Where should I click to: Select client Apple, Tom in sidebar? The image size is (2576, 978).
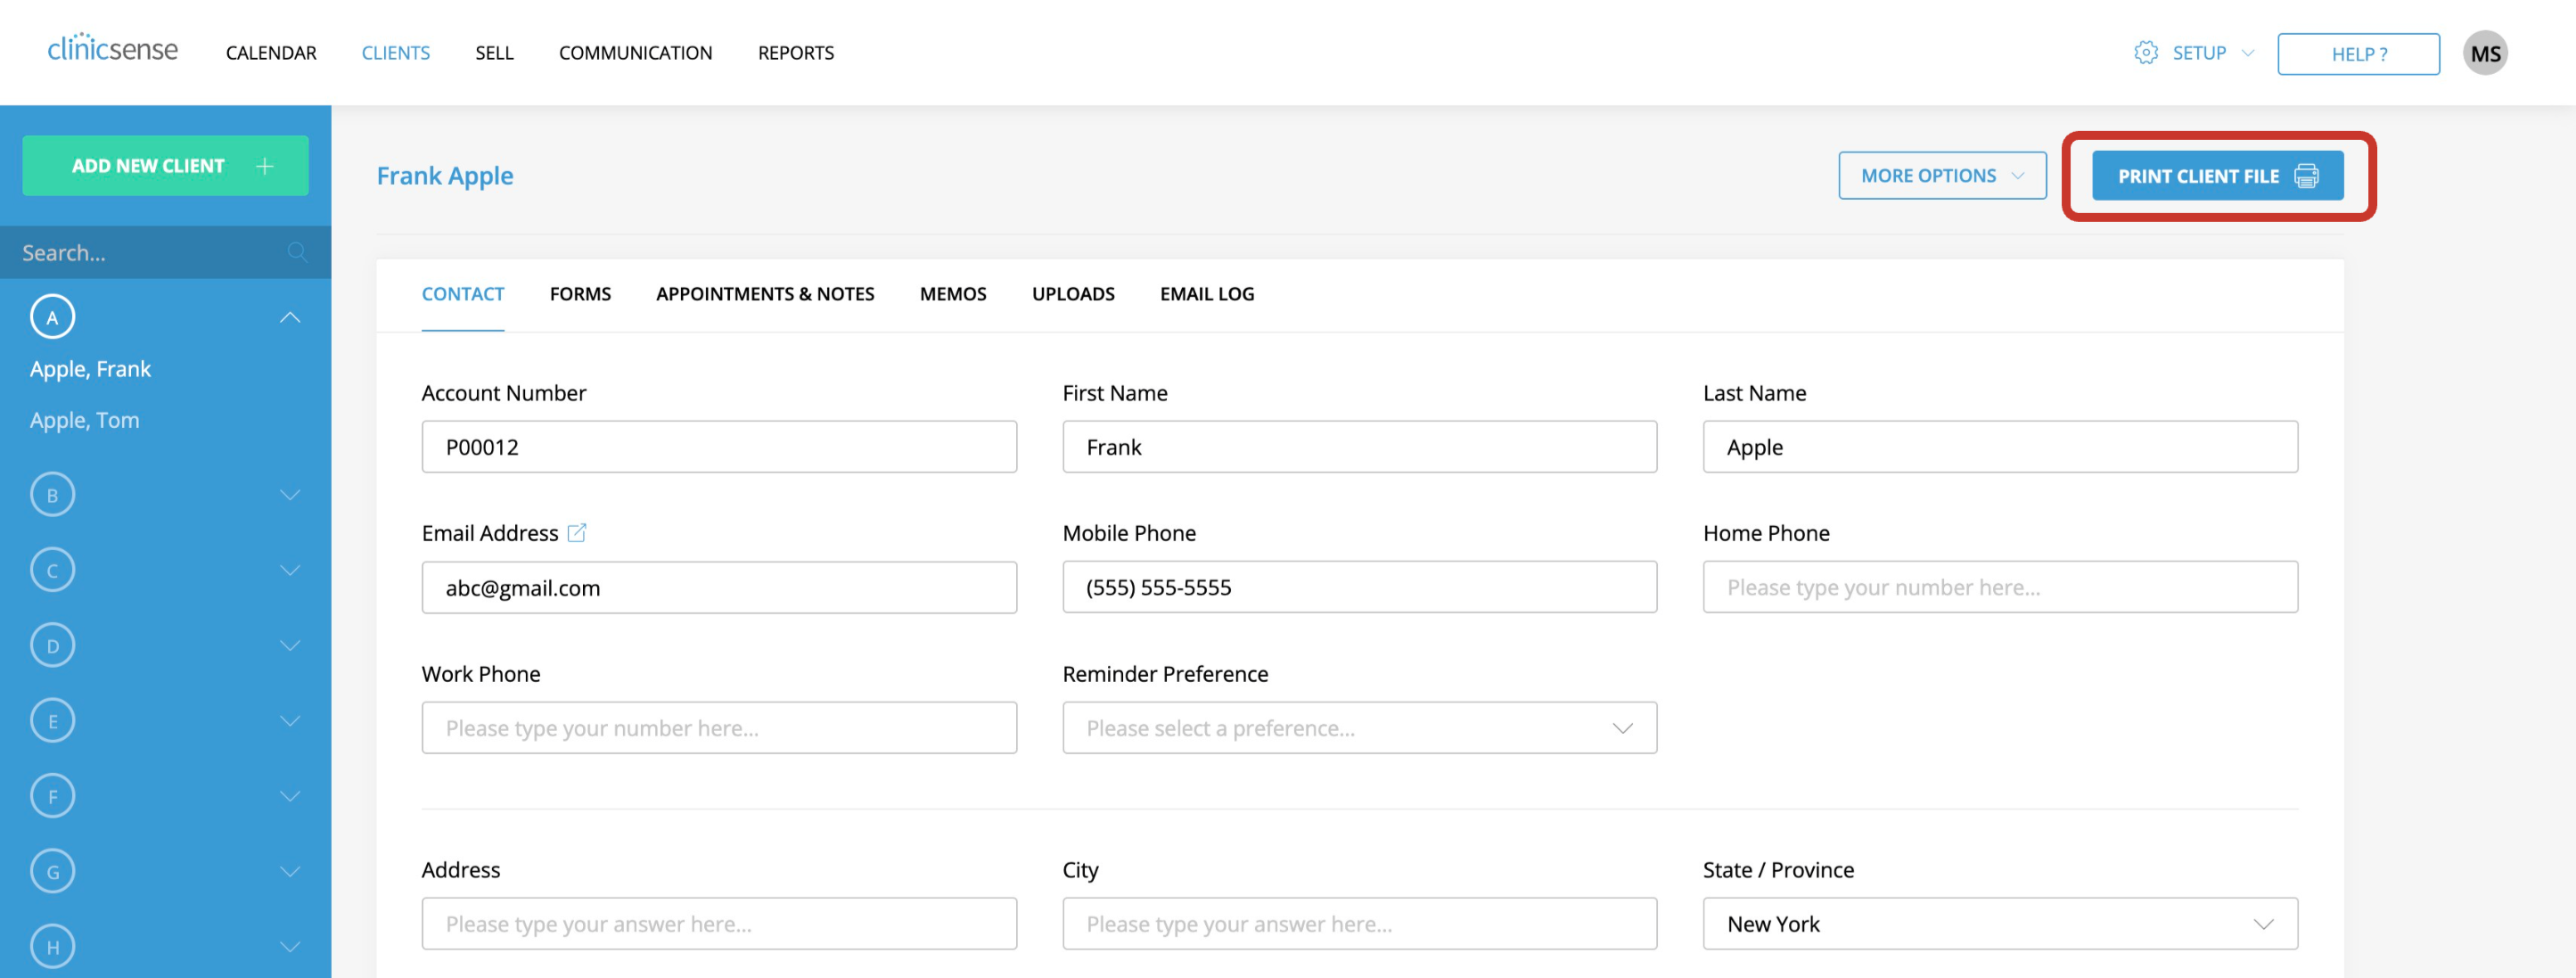85,419
